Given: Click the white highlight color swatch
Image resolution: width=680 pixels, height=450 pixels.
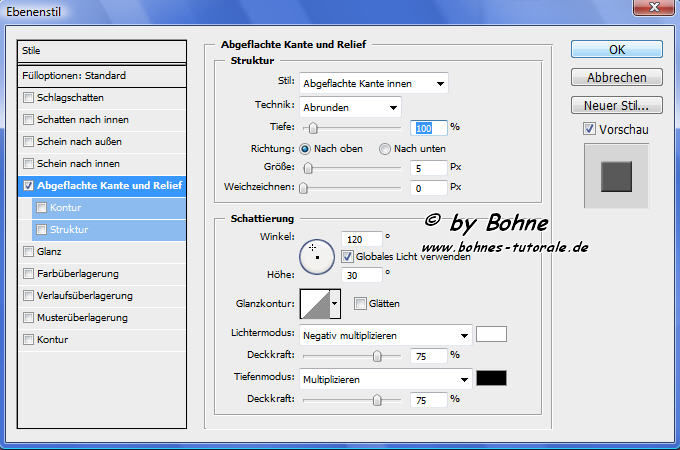Looking at the screenshot, I should 491,334.
